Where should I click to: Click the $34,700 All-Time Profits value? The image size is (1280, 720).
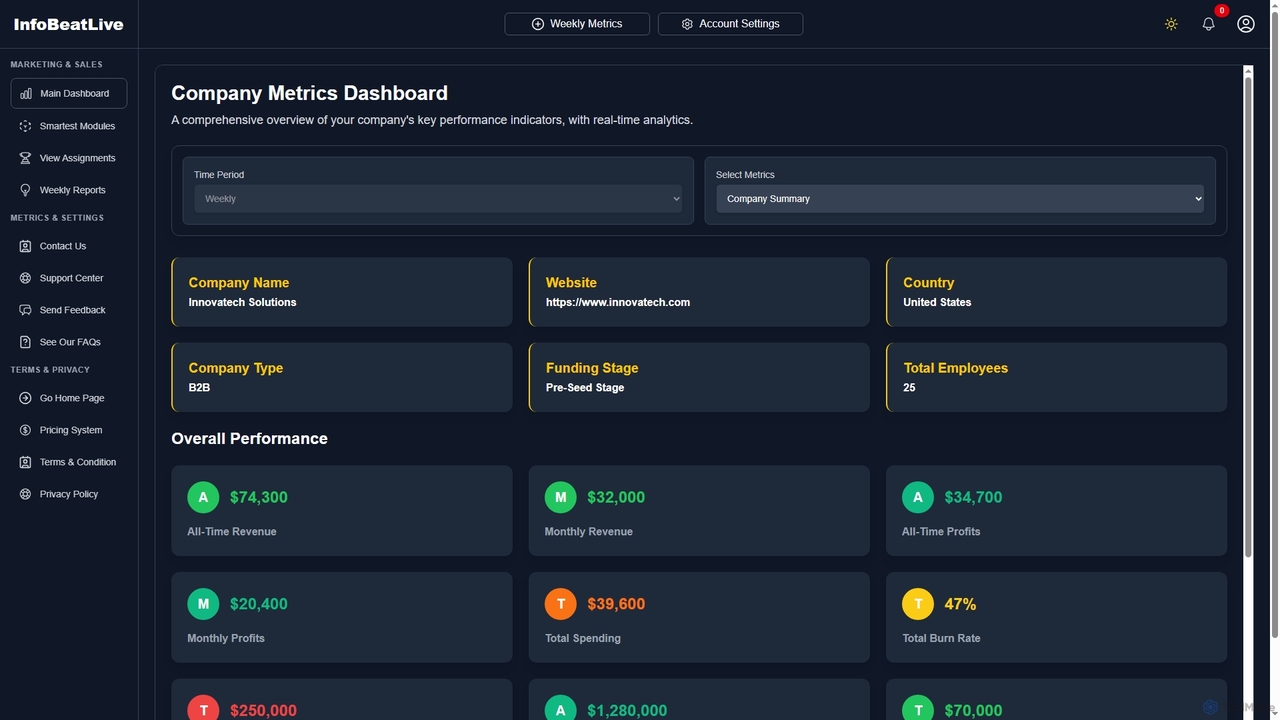[x=973, y=497]
